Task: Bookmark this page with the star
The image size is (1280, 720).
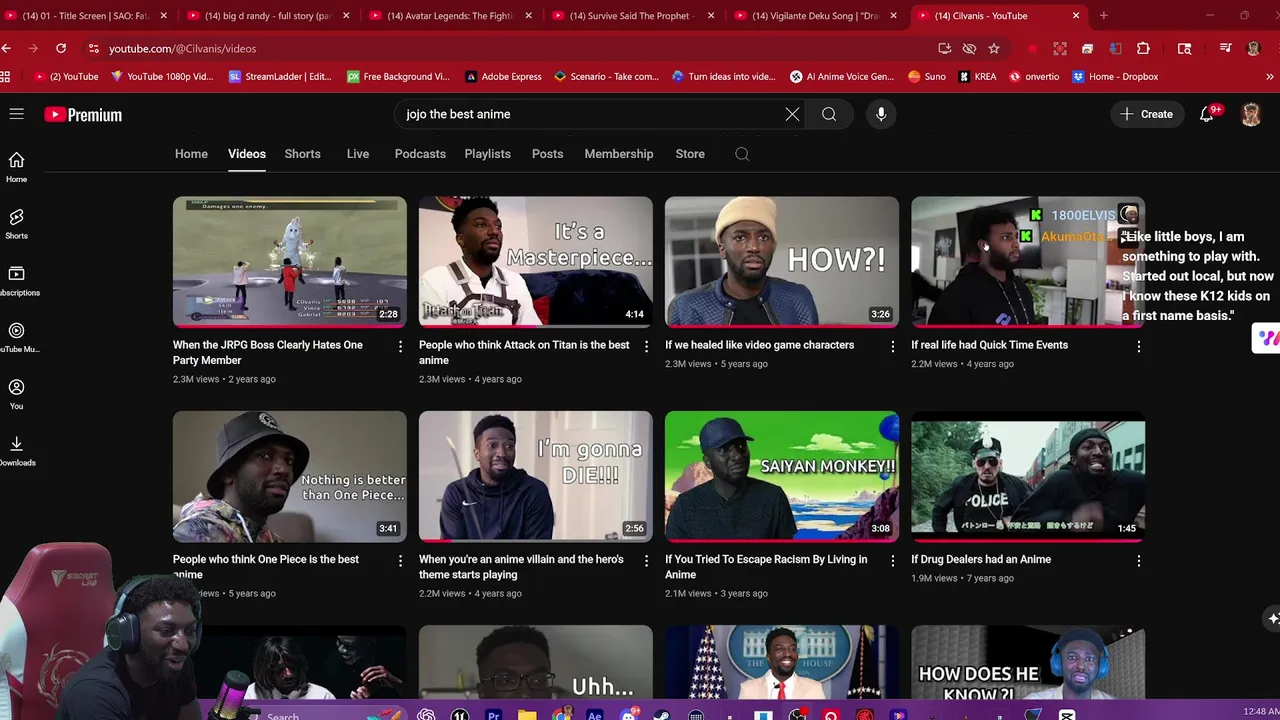Action: pyautogui.click(x=994, y=48)
